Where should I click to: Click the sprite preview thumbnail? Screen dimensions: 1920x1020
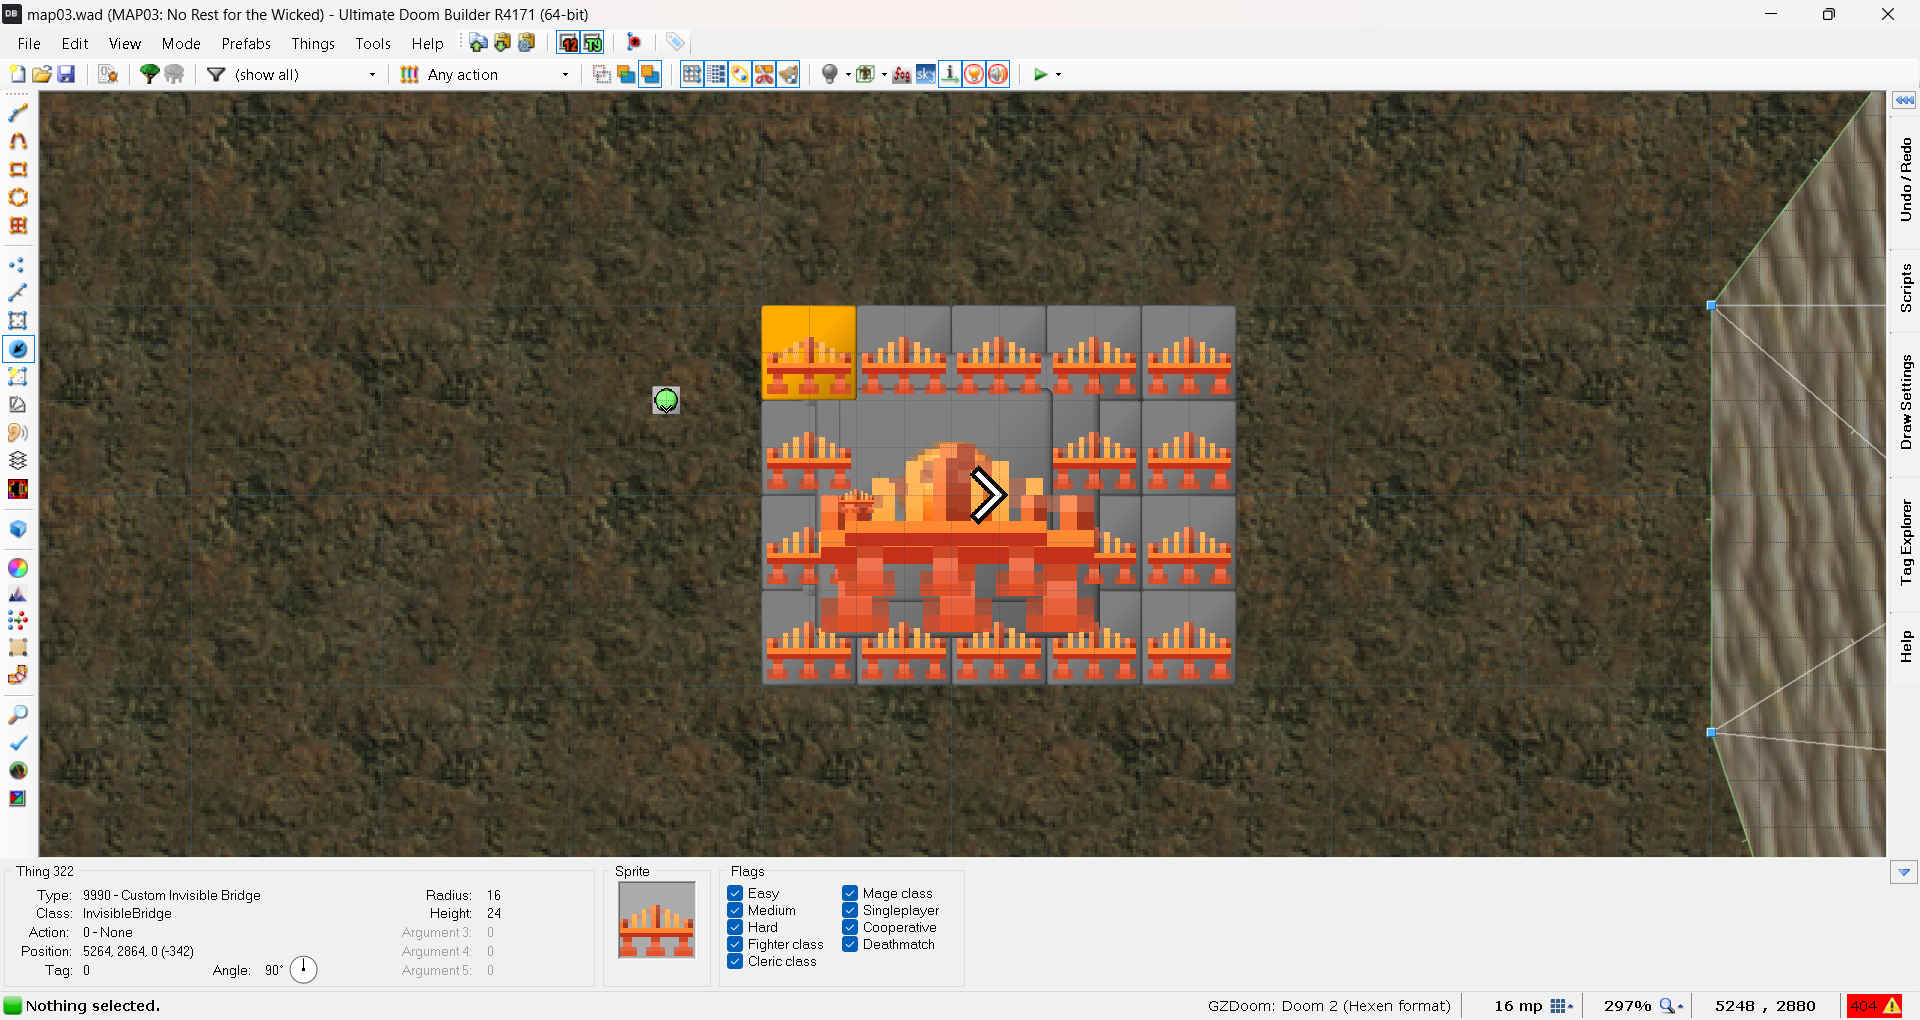(656, 920)
